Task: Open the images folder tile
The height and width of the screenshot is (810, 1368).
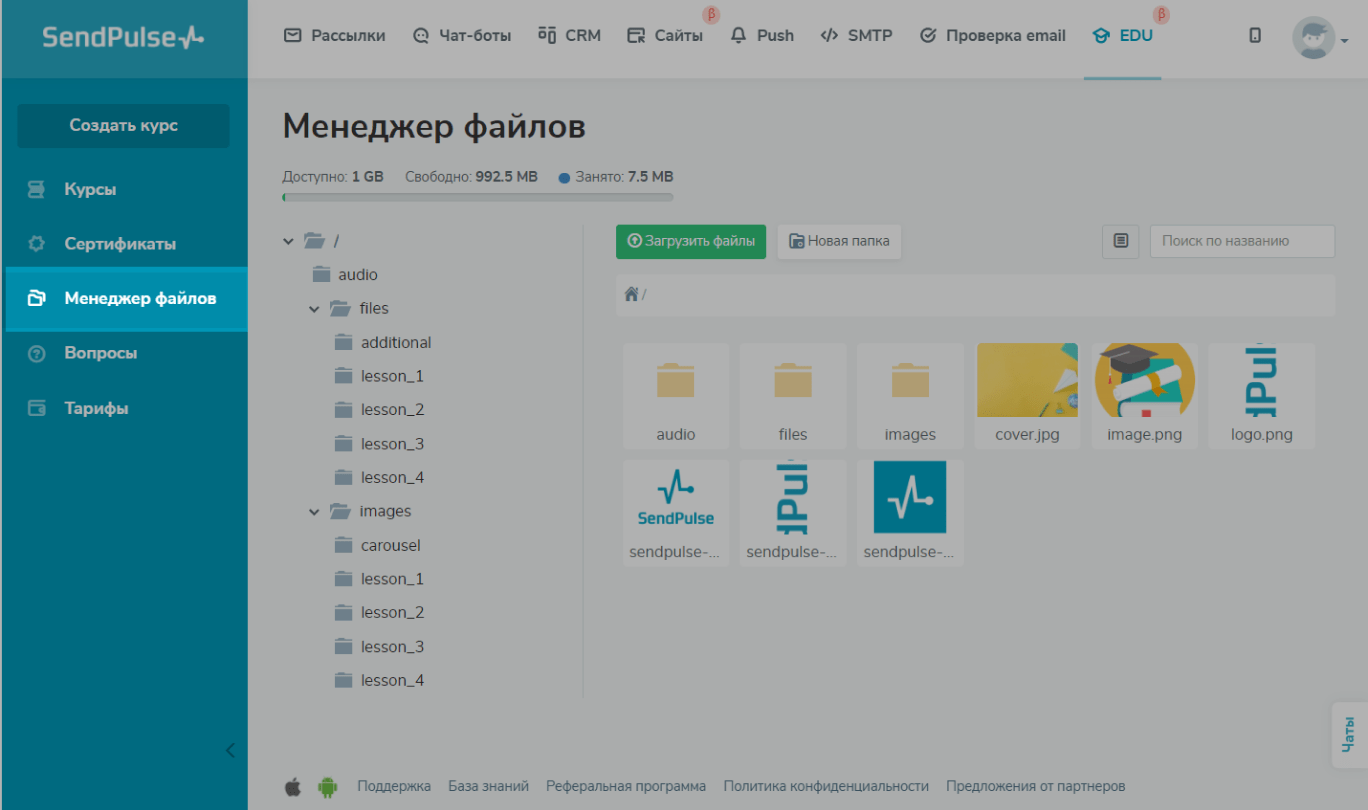Action: [x=910, y=396]
